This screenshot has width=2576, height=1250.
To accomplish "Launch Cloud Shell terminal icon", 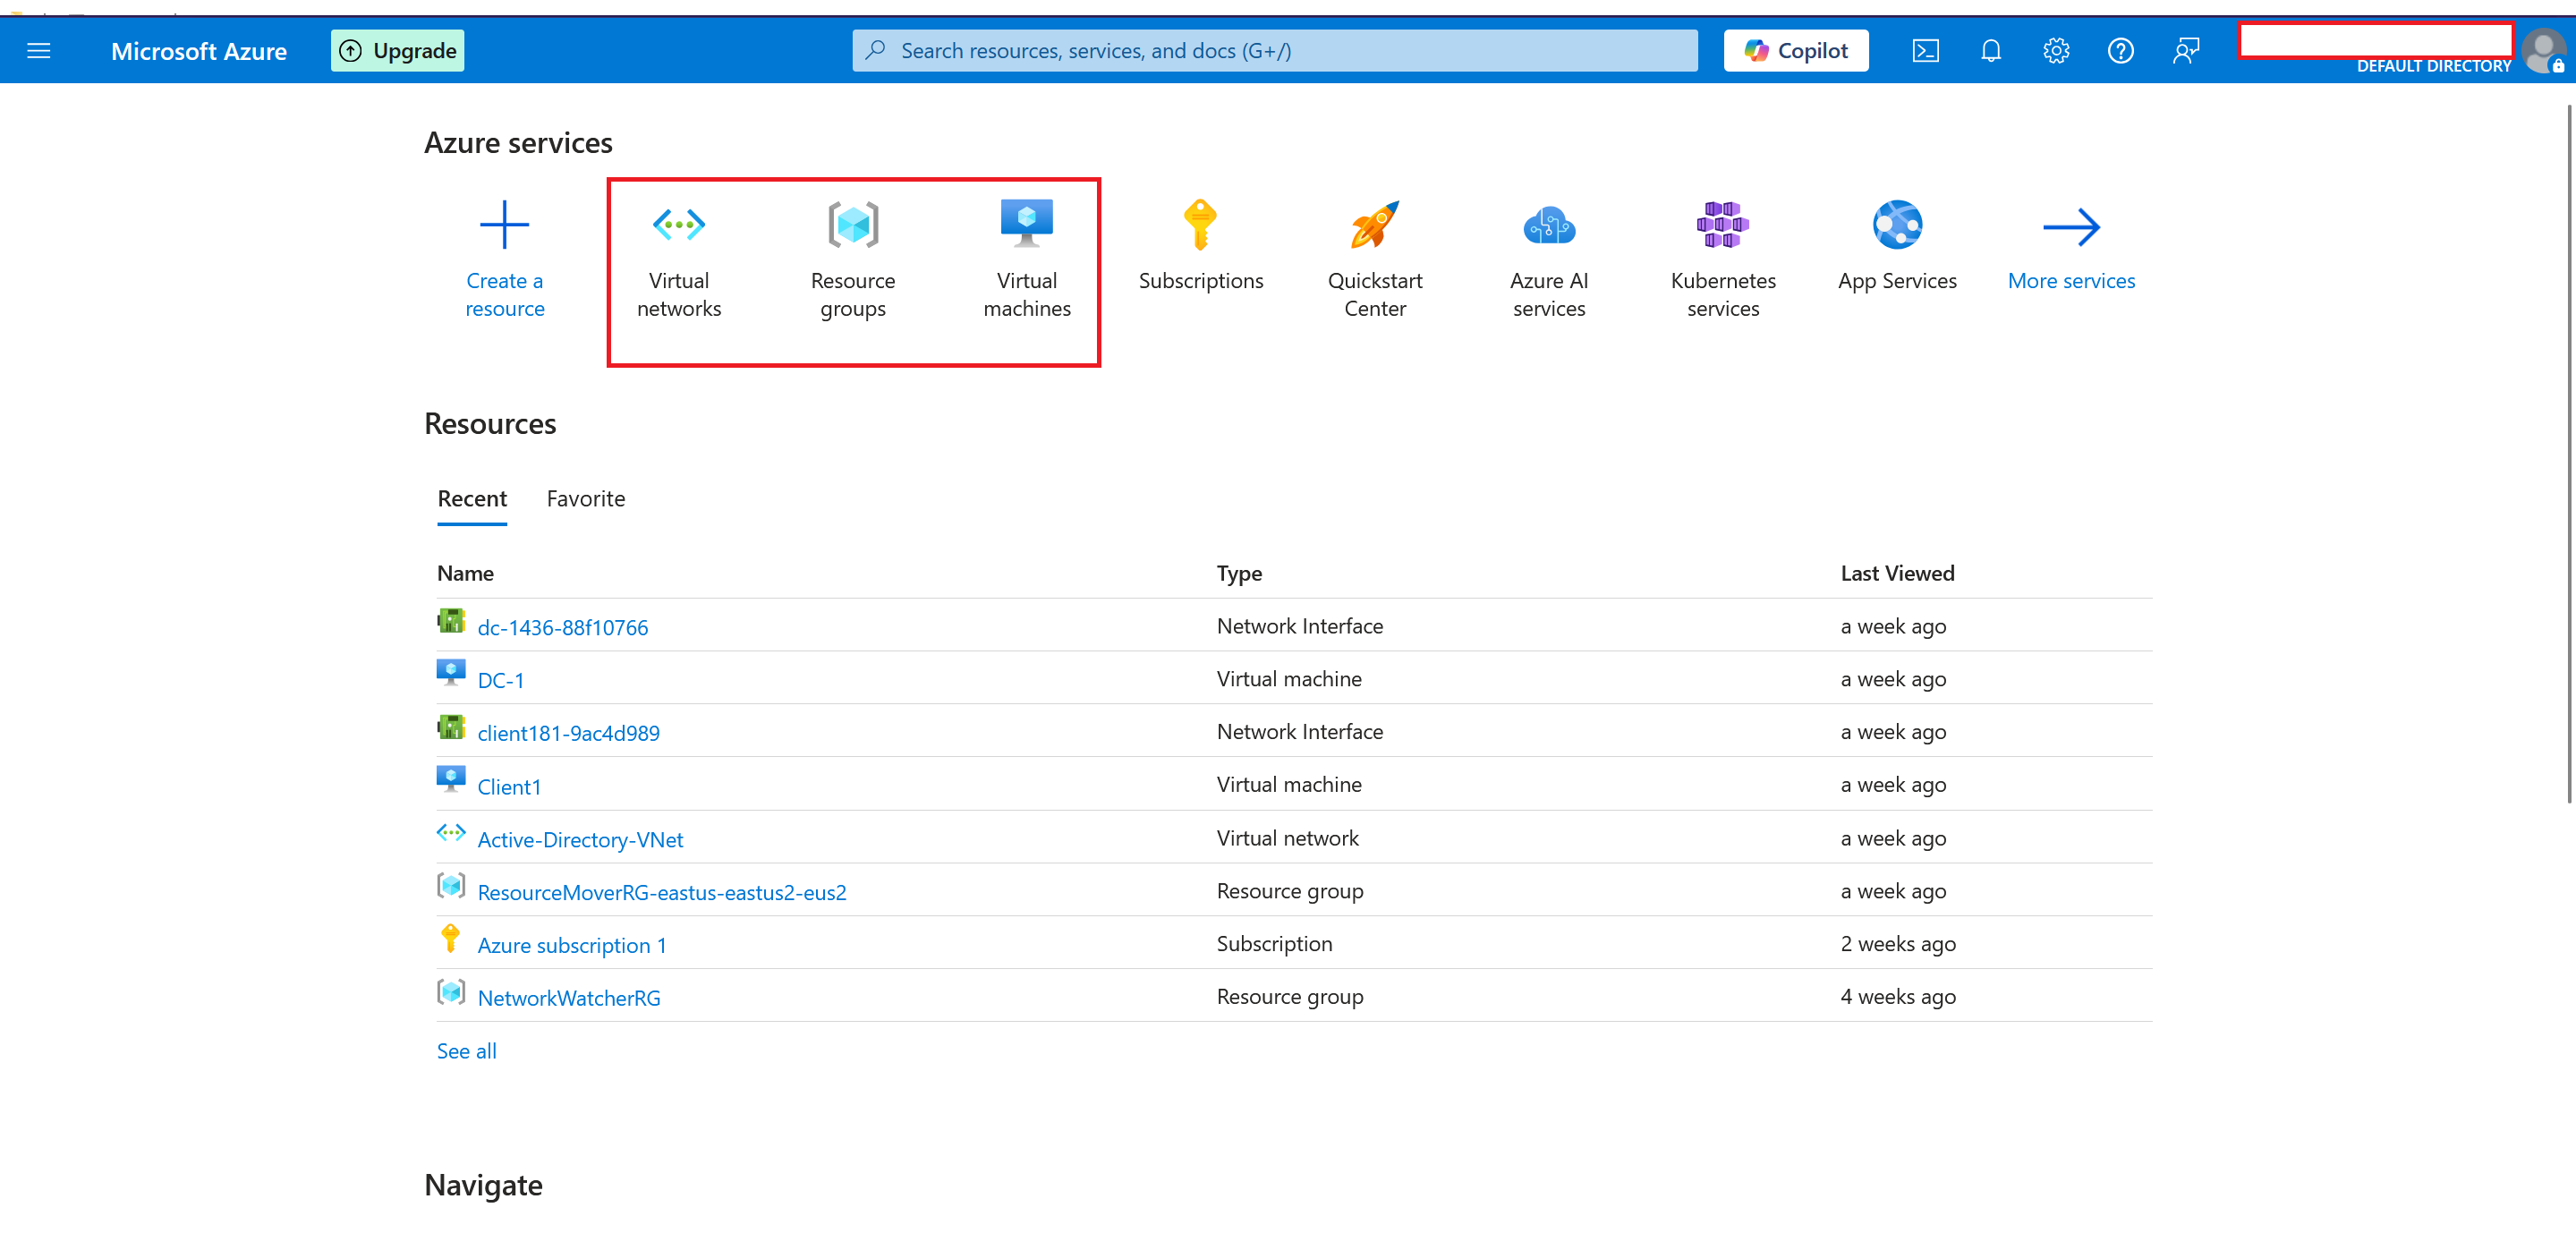I will (x=1925, y=51).
